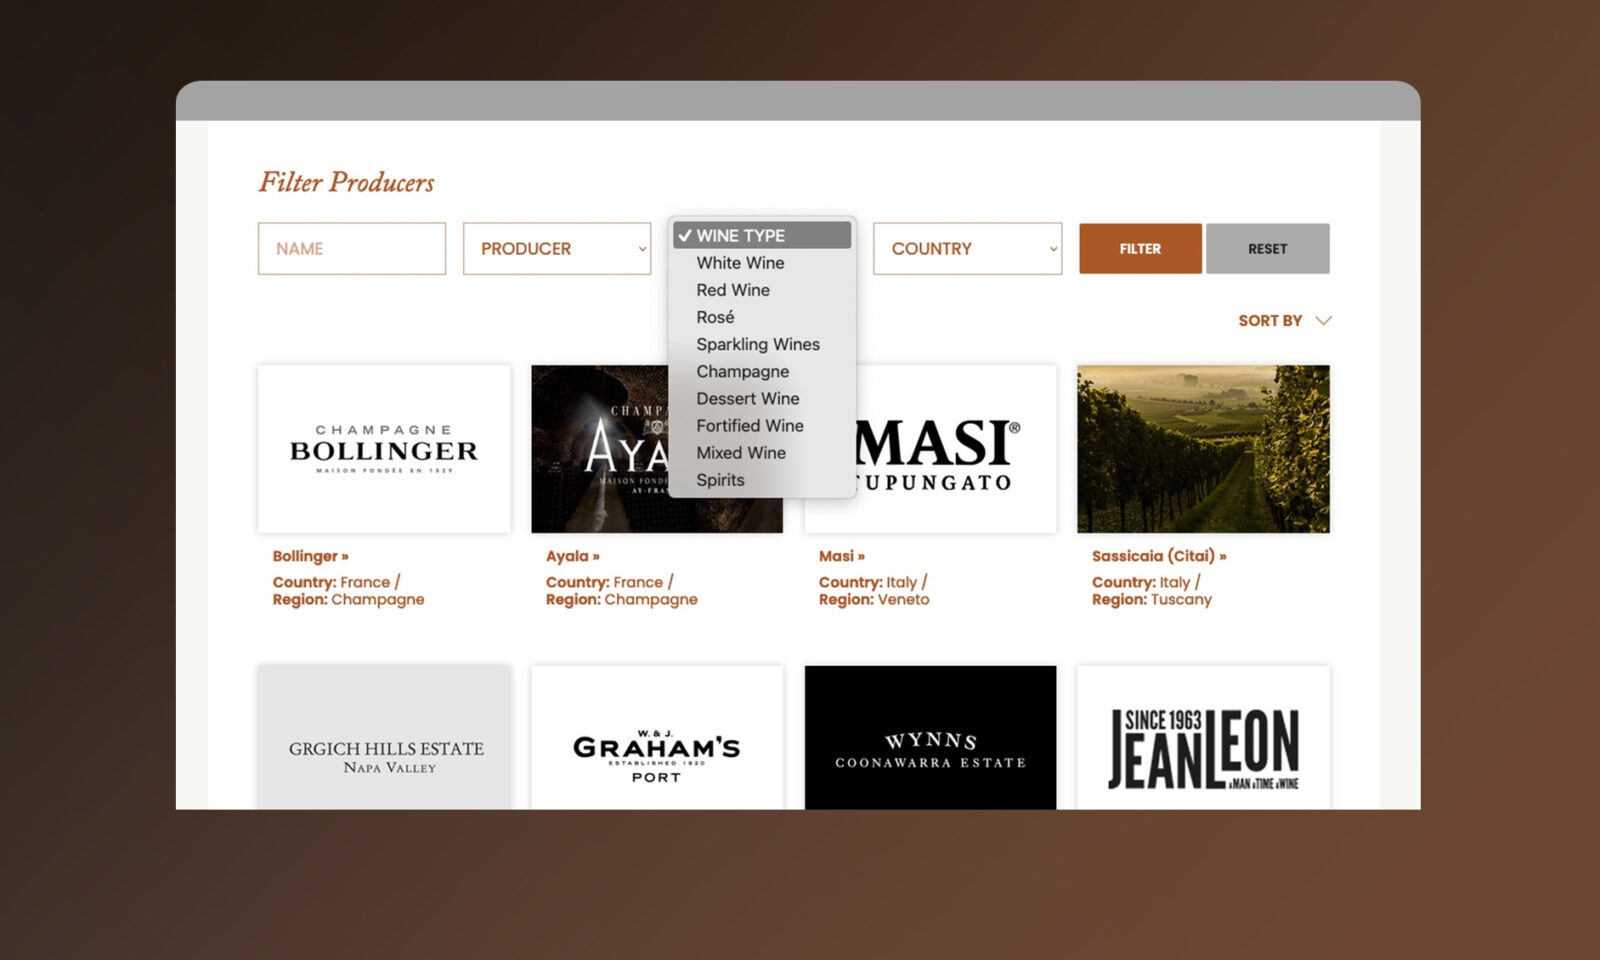Image resolution: width=1600 pixels, height=960 pixels.
Task: Click the vineyard photo for Sassicaia
Action: point(1203,449)
